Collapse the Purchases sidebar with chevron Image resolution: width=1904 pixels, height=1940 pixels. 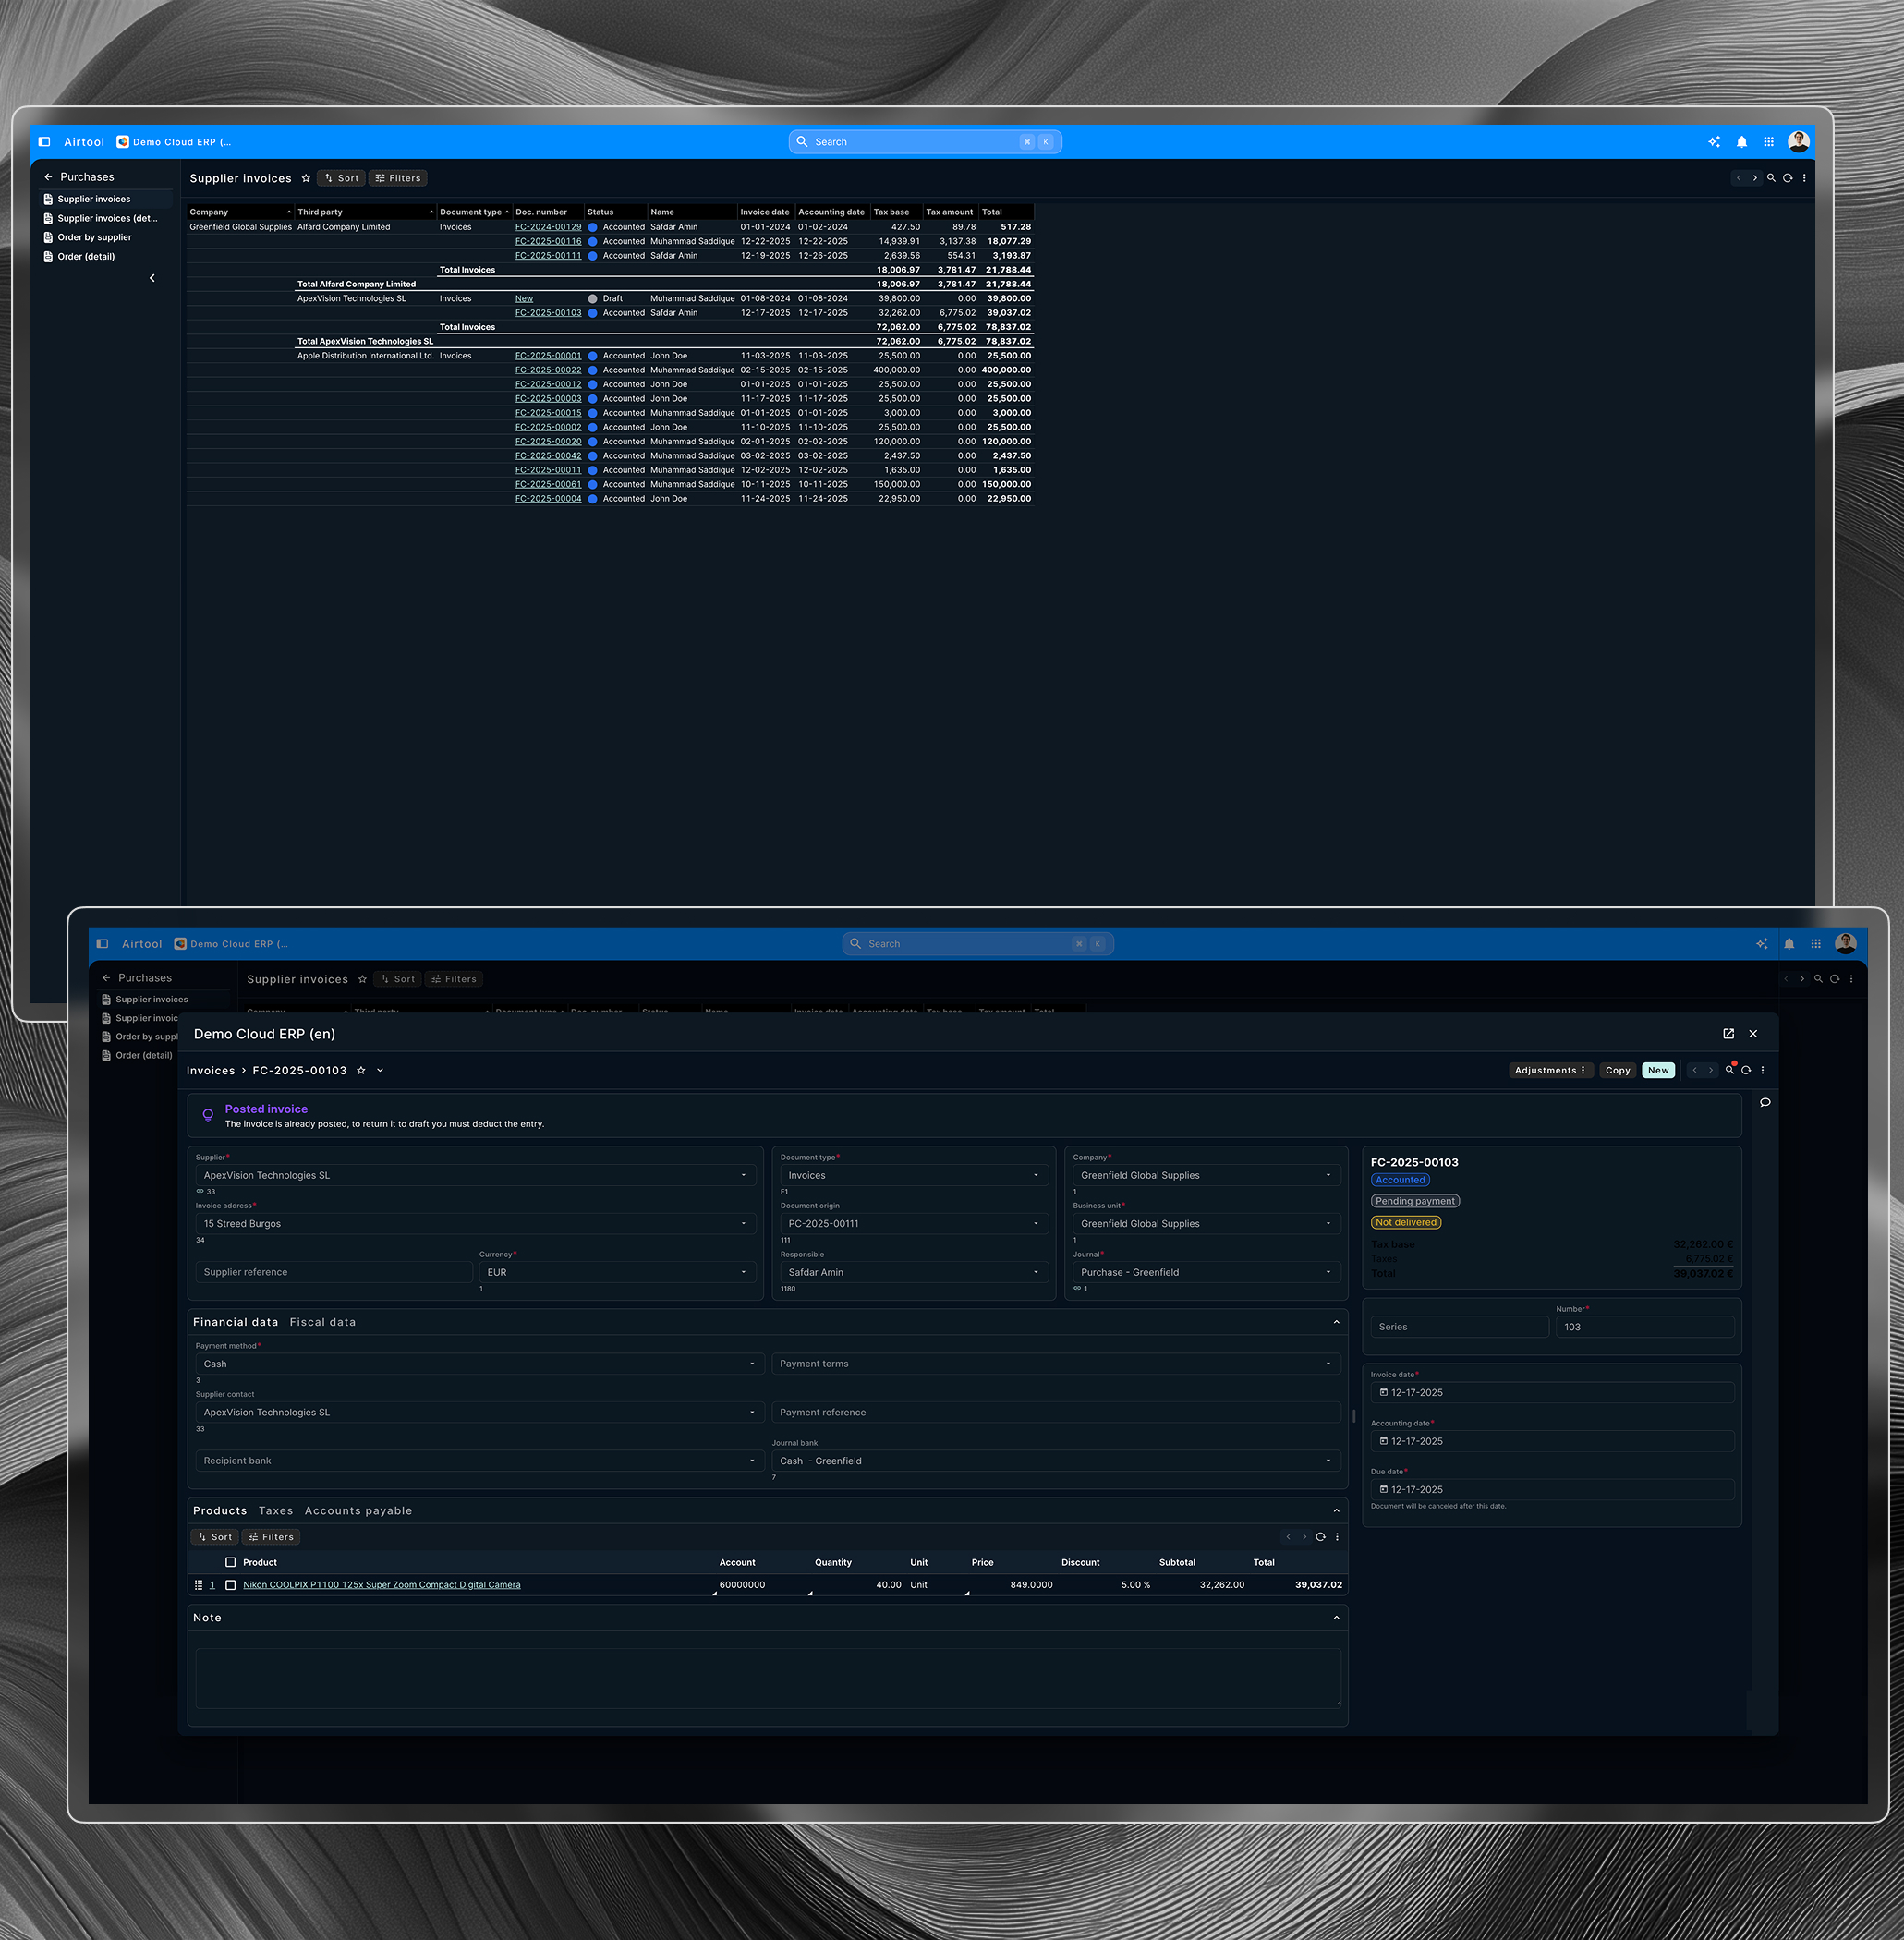(x=152, y=278)
